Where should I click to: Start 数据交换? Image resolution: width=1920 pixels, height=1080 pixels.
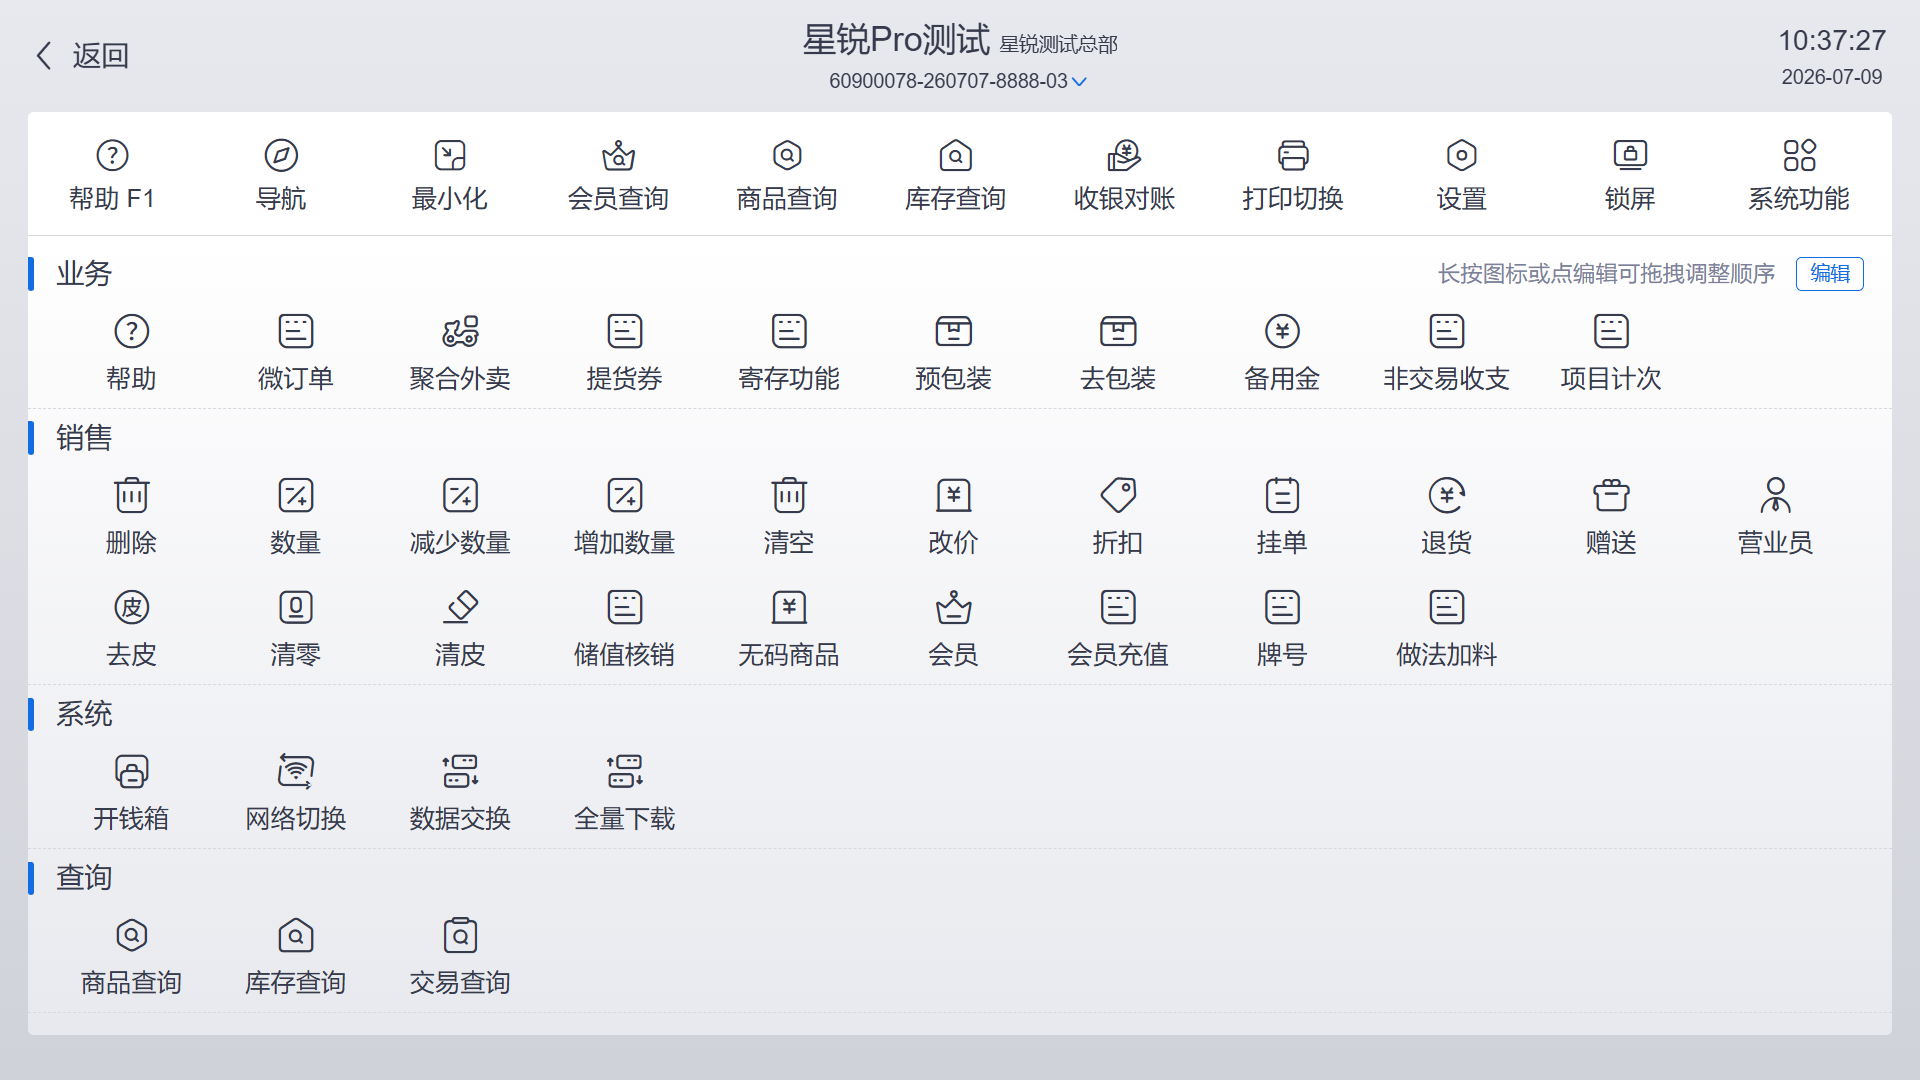pyautogui.click(x=460, y=793)
